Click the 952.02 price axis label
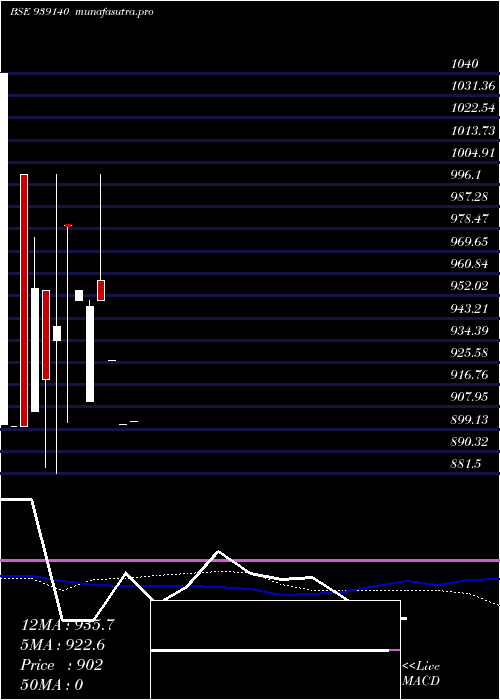500x700 pixels. tap(469, 286)
